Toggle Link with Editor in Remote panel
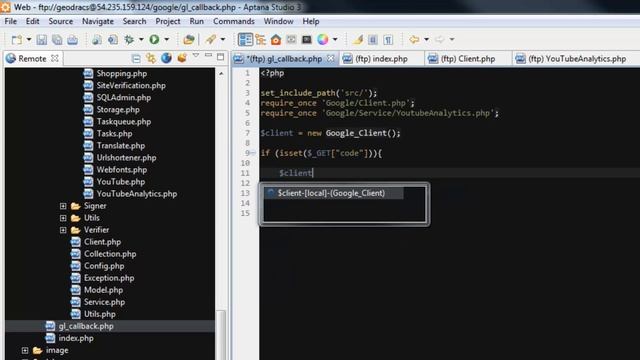Screen dimensions: 640x360 [x=151, y=58]
